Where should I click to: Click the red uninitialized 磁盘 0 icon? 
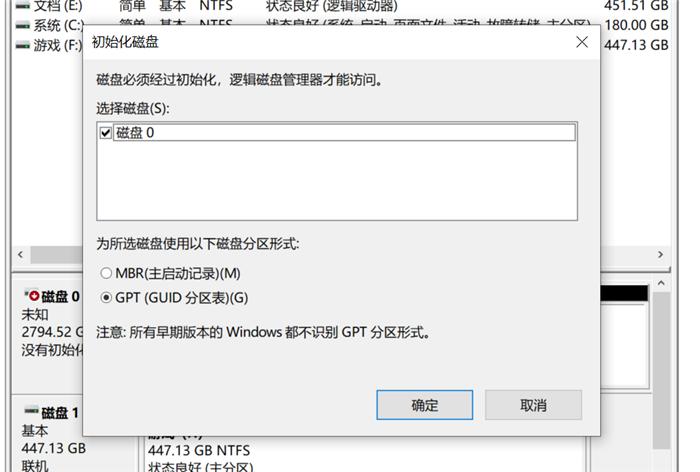pyautogui.click(x=32, y=295)
